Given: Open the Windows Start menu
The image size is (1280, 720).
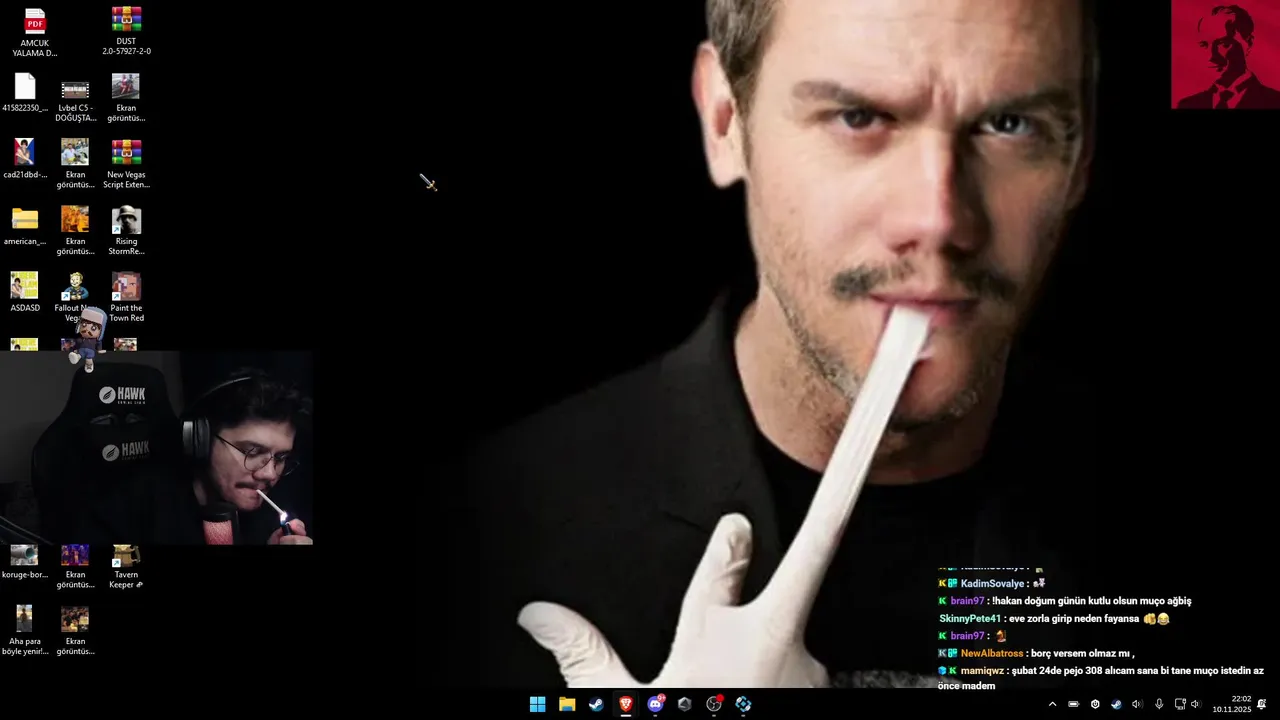Looking at the screenshot, I should click(537, 704).
